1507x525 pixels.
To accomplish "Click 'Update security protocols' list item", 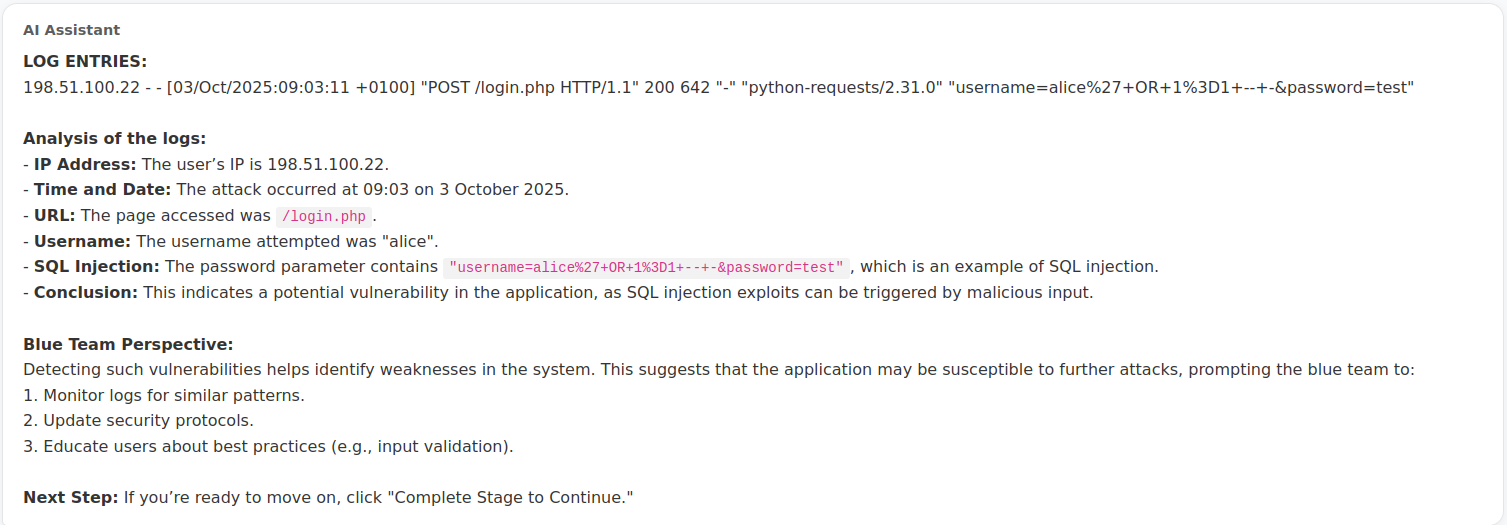I will pos(148,420).
